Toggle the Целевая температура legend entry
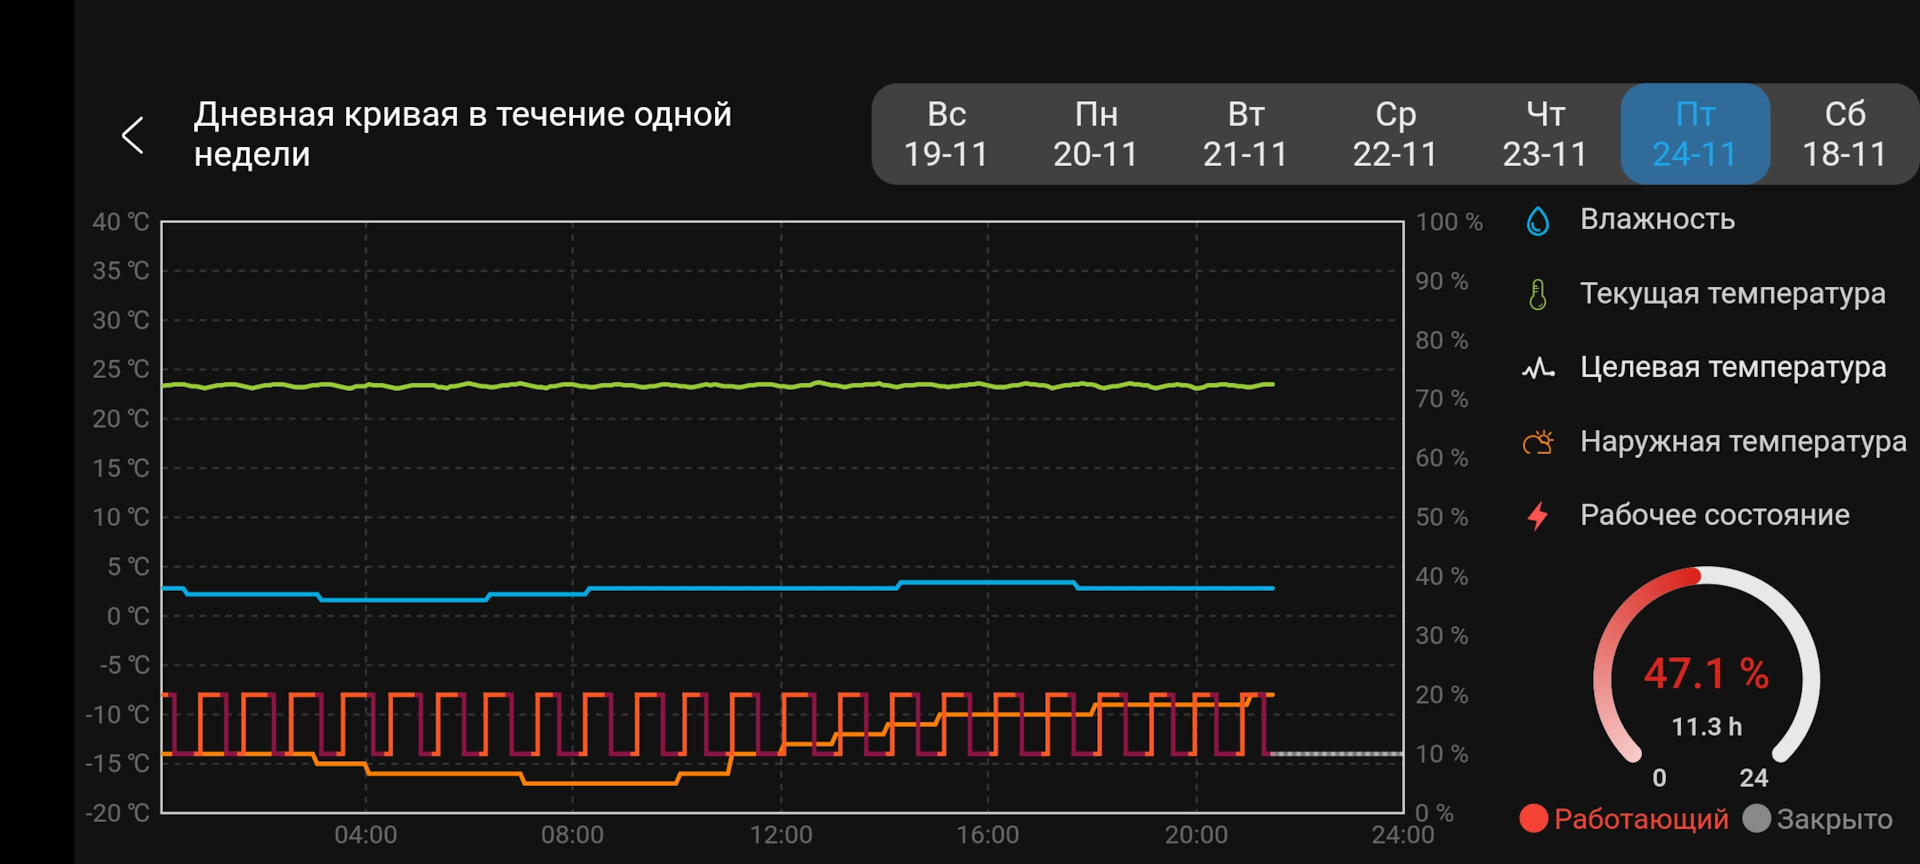Screen dimensions: 1920x864 coord(1733,367)
